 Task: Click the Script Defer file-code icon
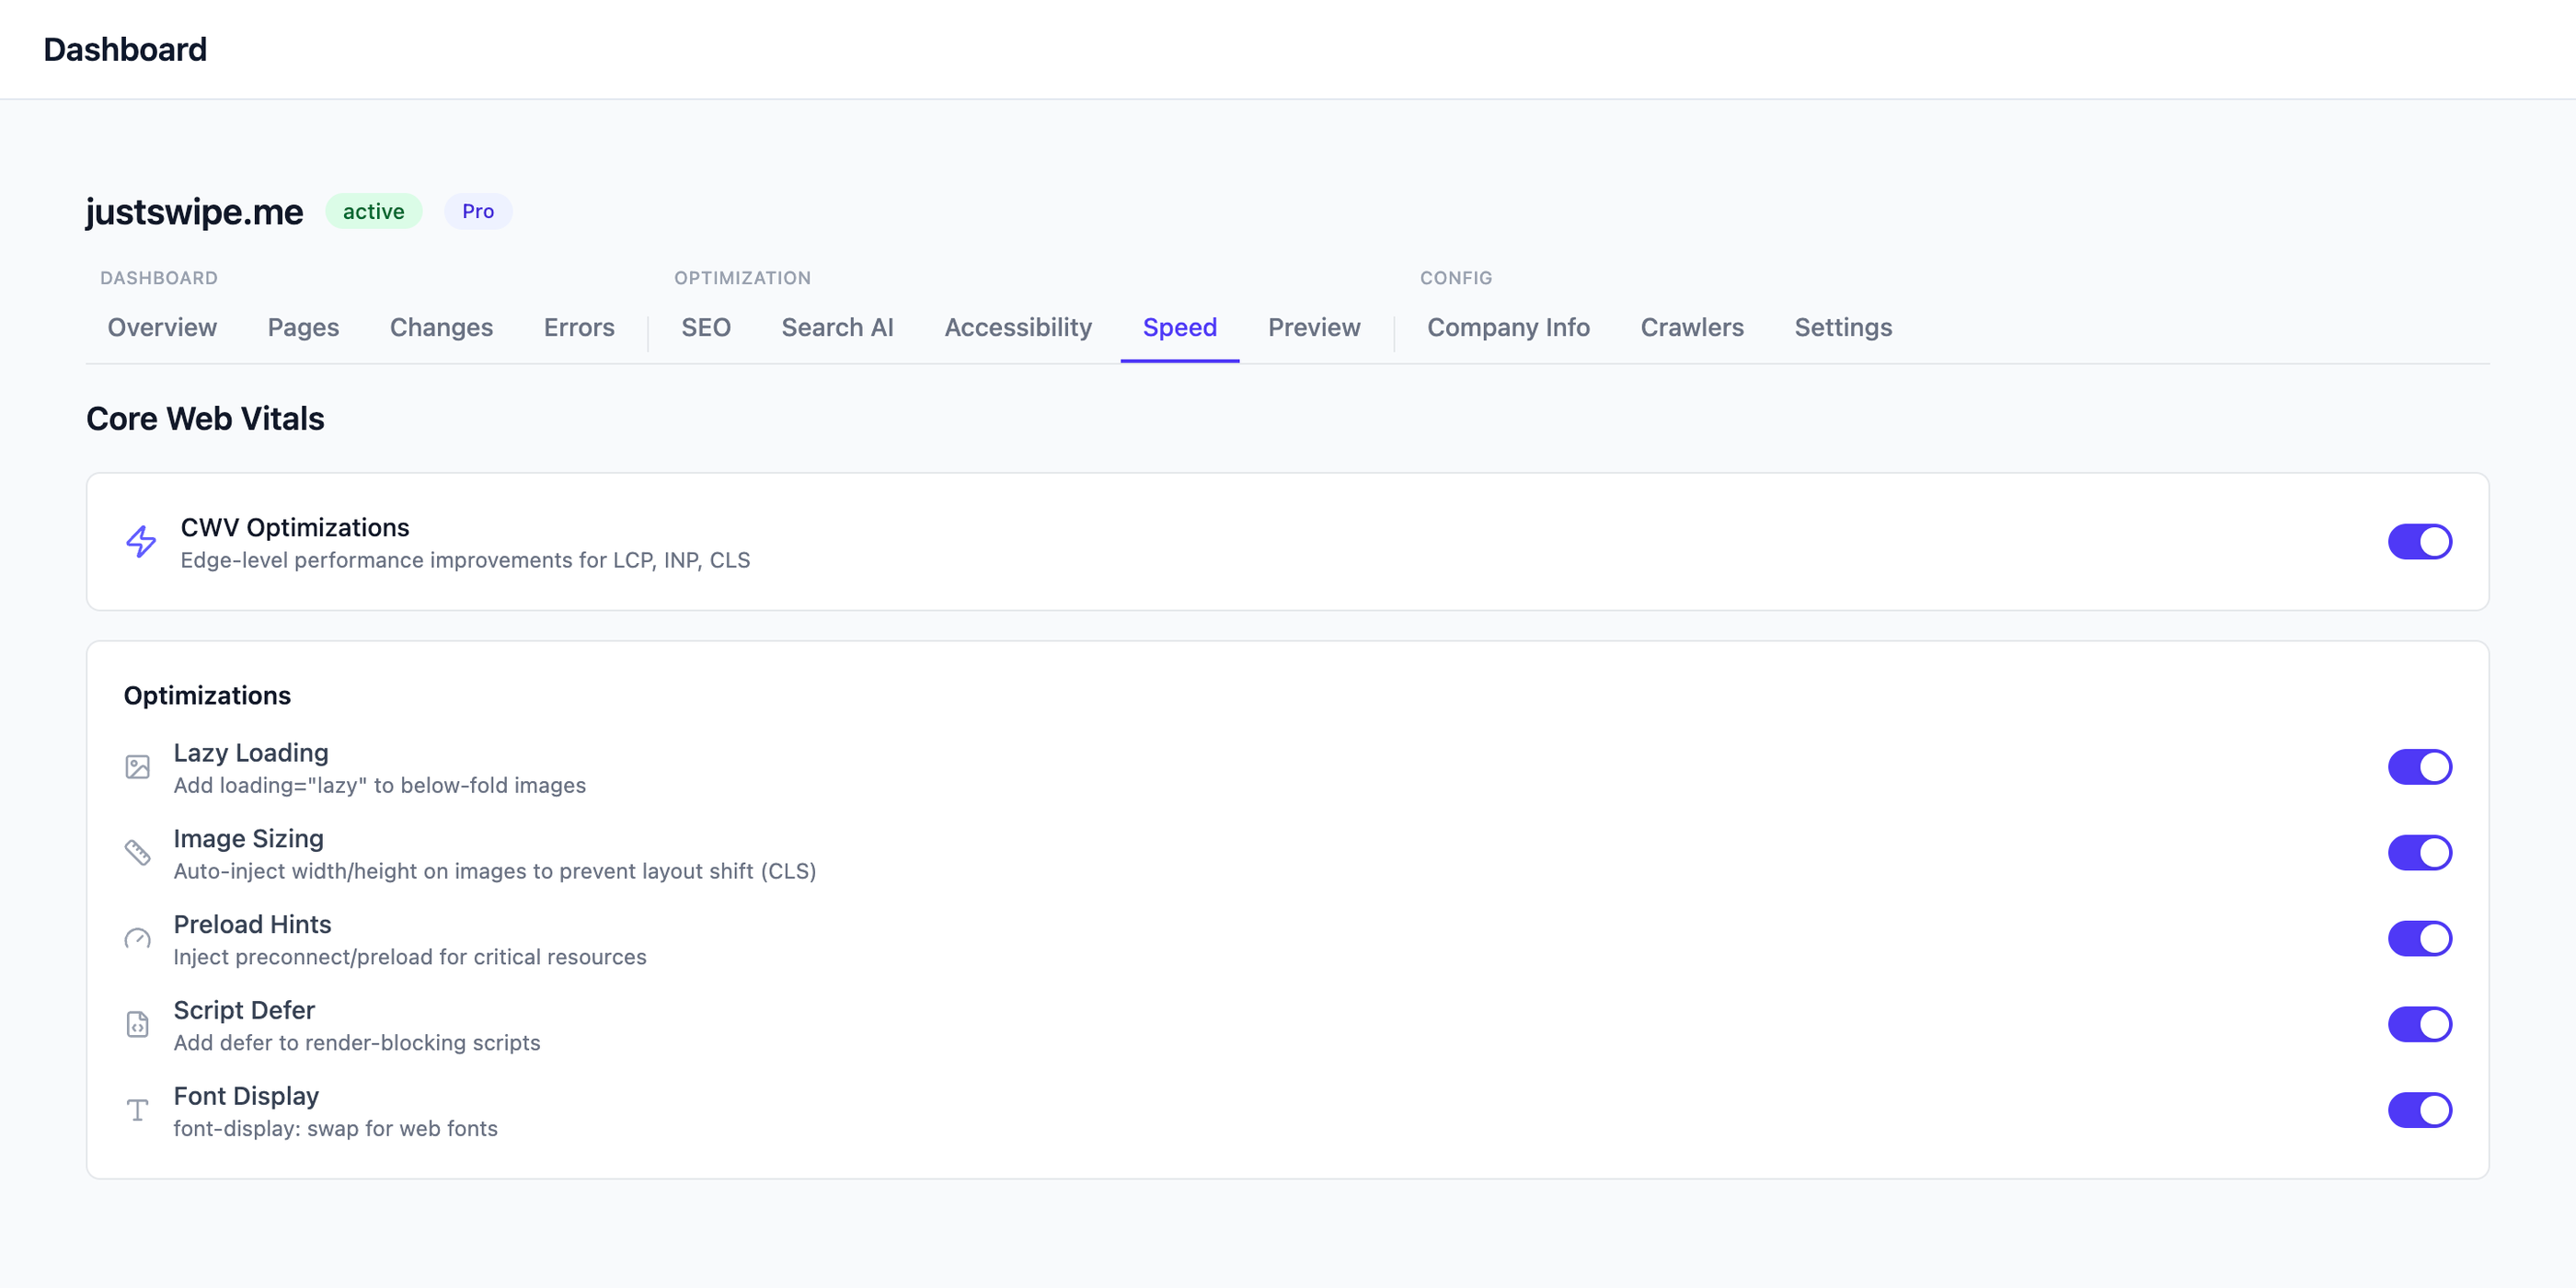tap(138, 1024)
